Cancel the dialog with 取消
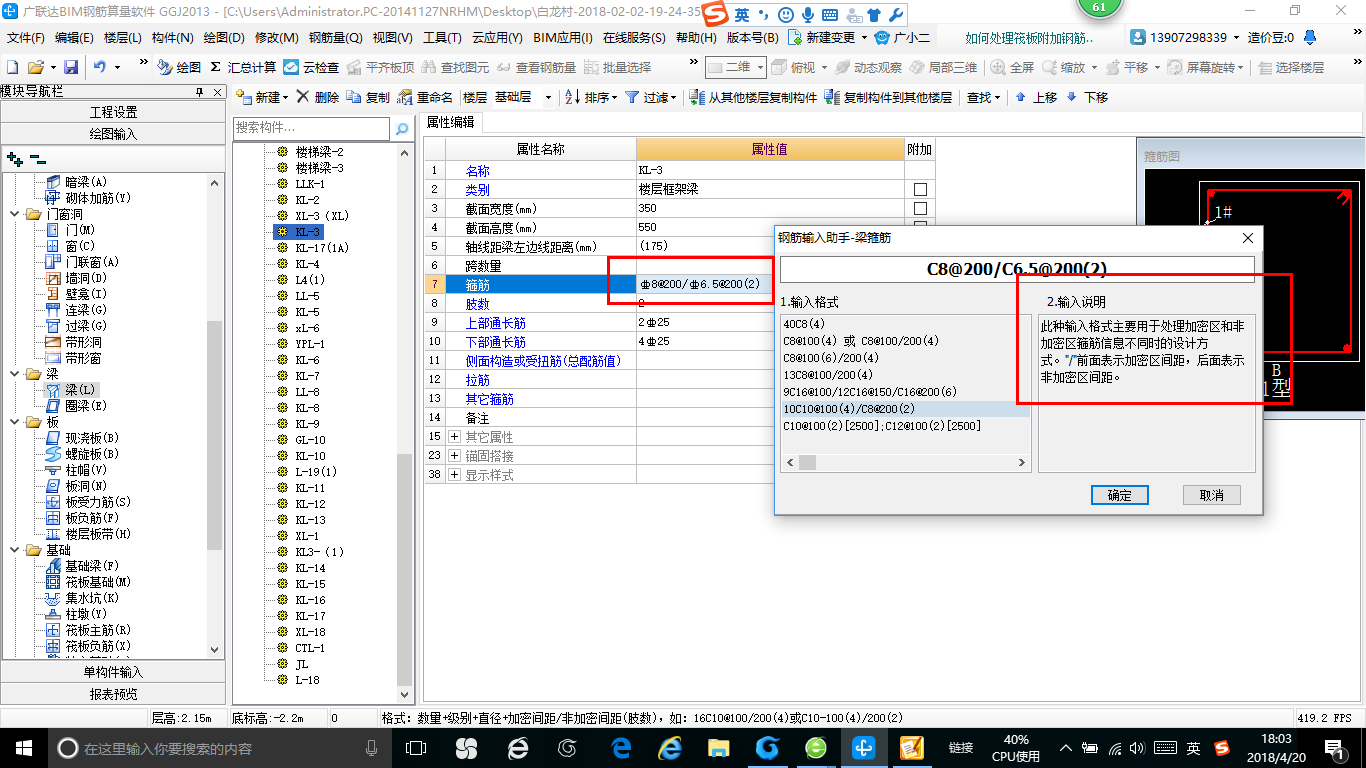Screen dimensions: 1366x768 pyautogui.click(x=1212, y=495)
